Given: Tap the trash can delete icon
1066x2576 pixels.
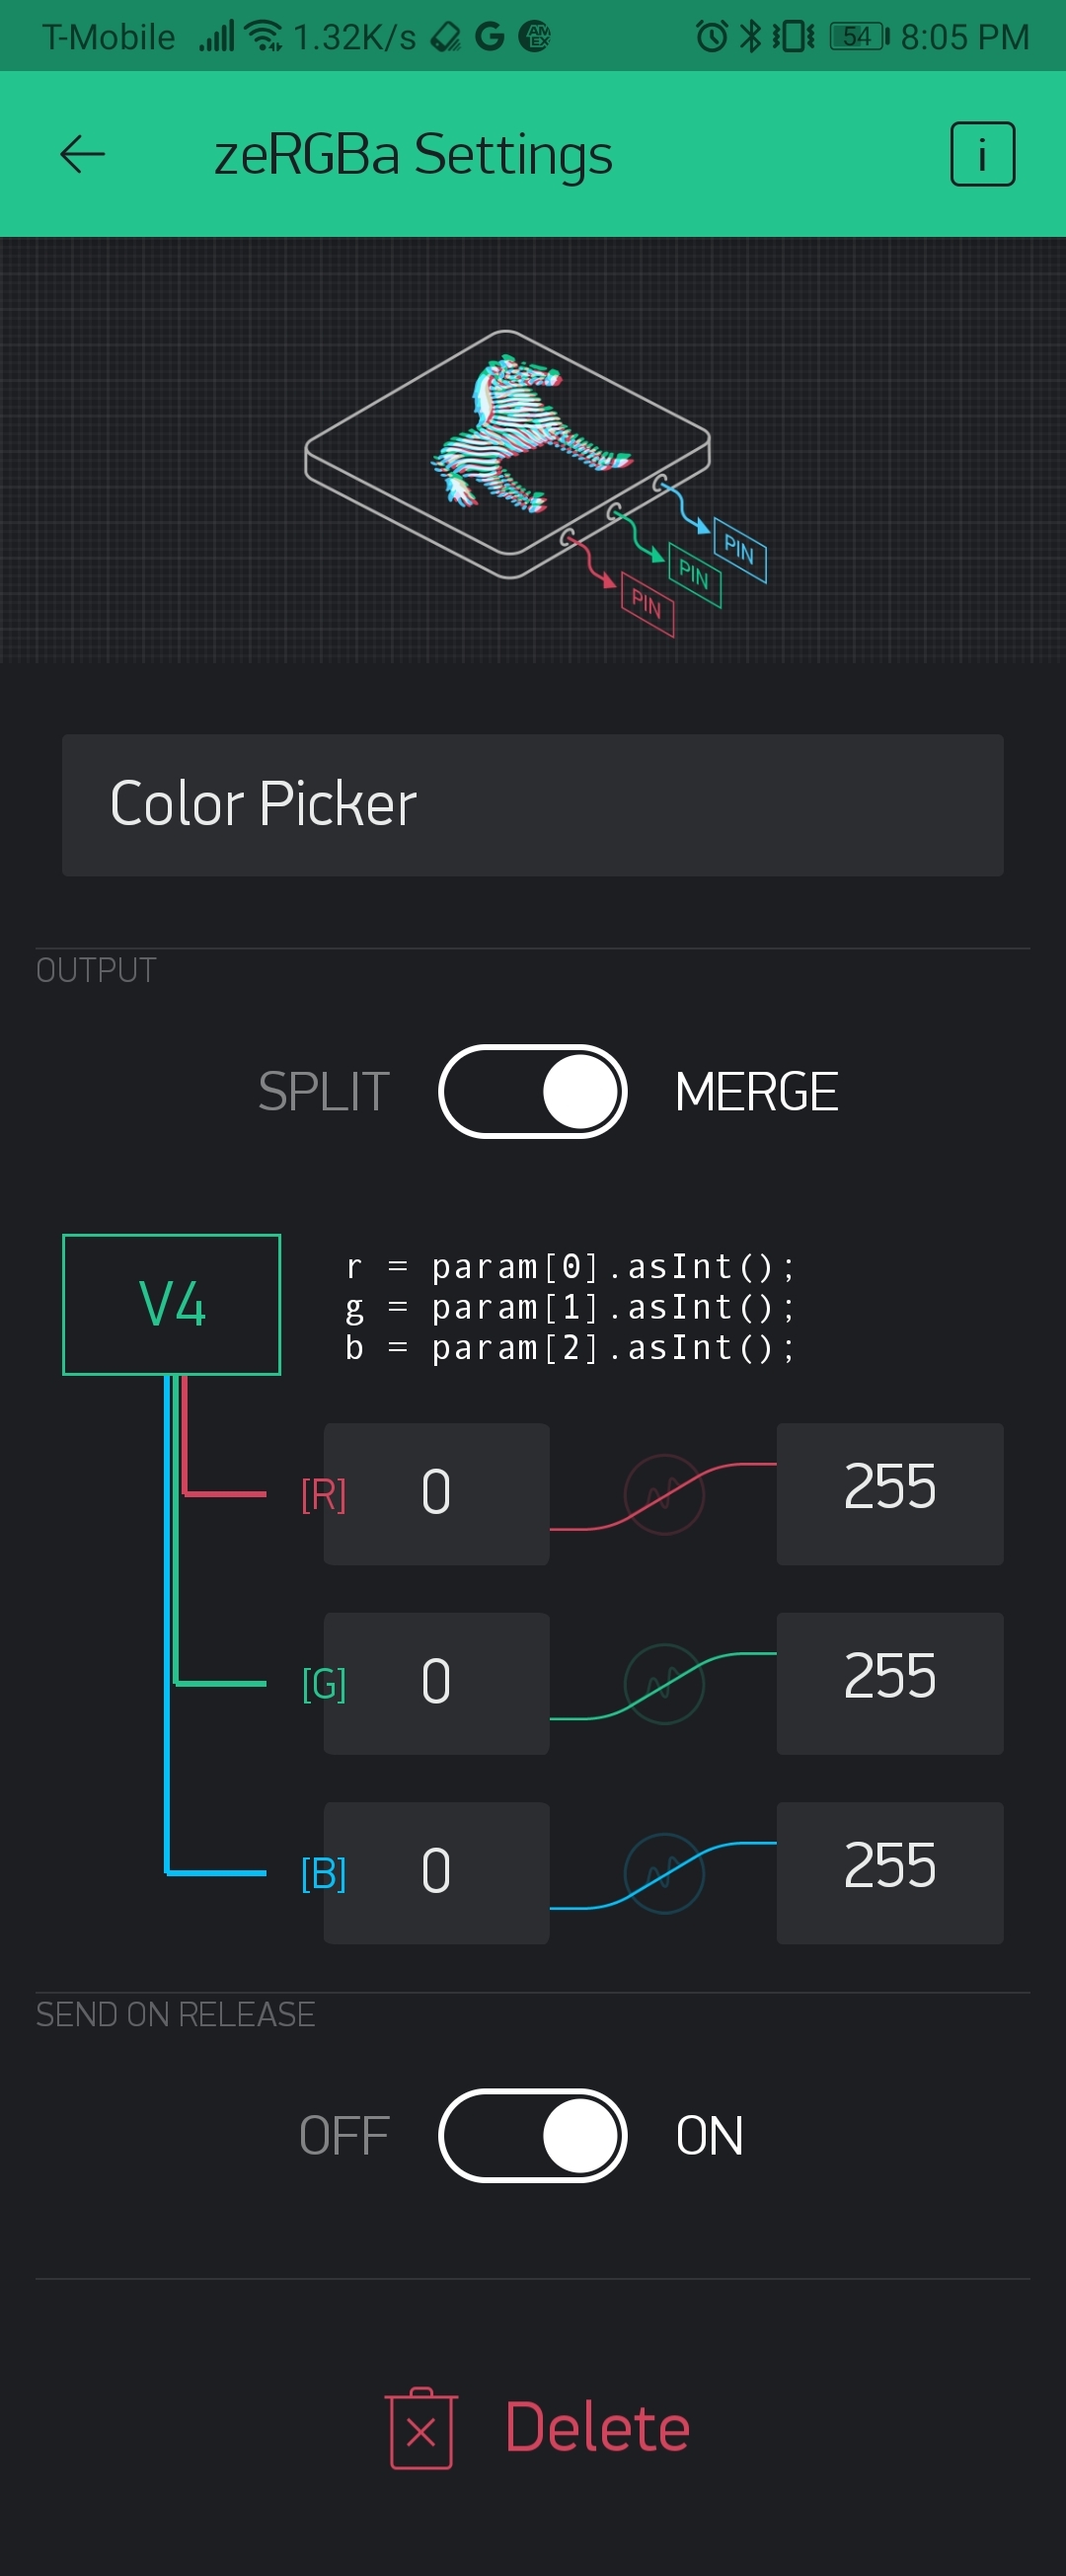Looking at the screenshot, I should [x=421, y=2427].
